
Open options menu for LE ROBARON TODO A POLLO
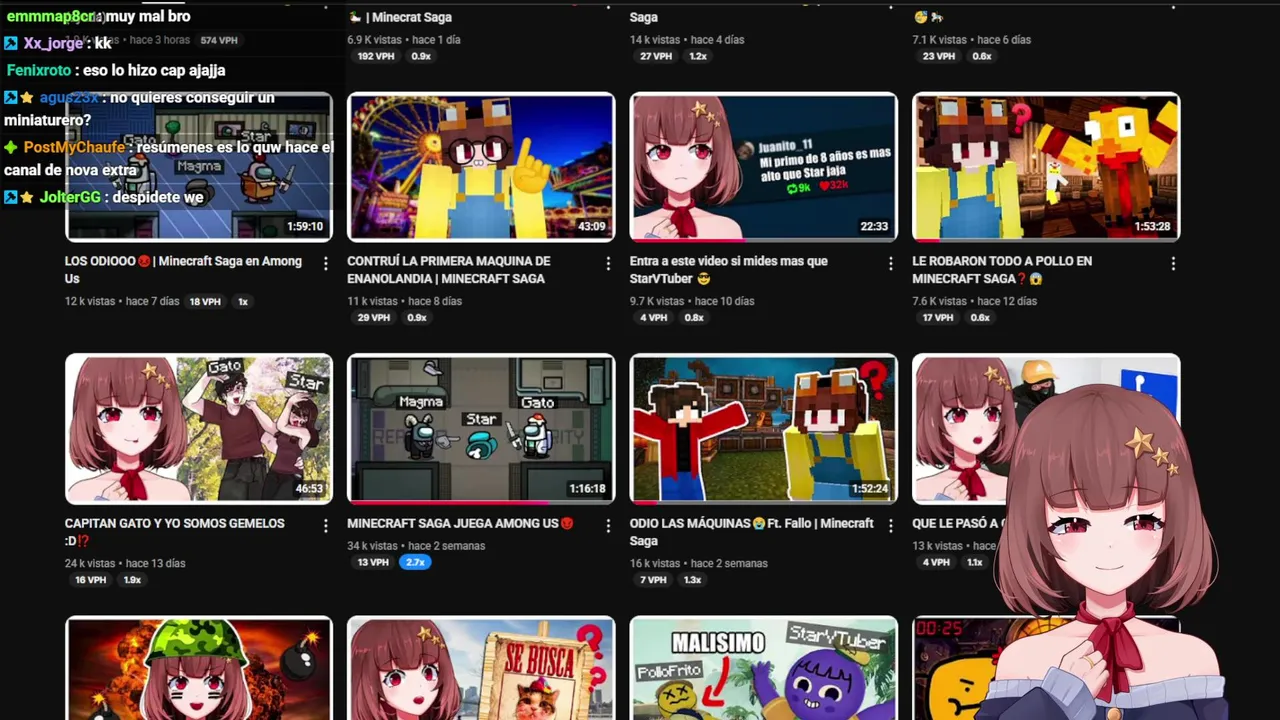(x=1173, y=264)
